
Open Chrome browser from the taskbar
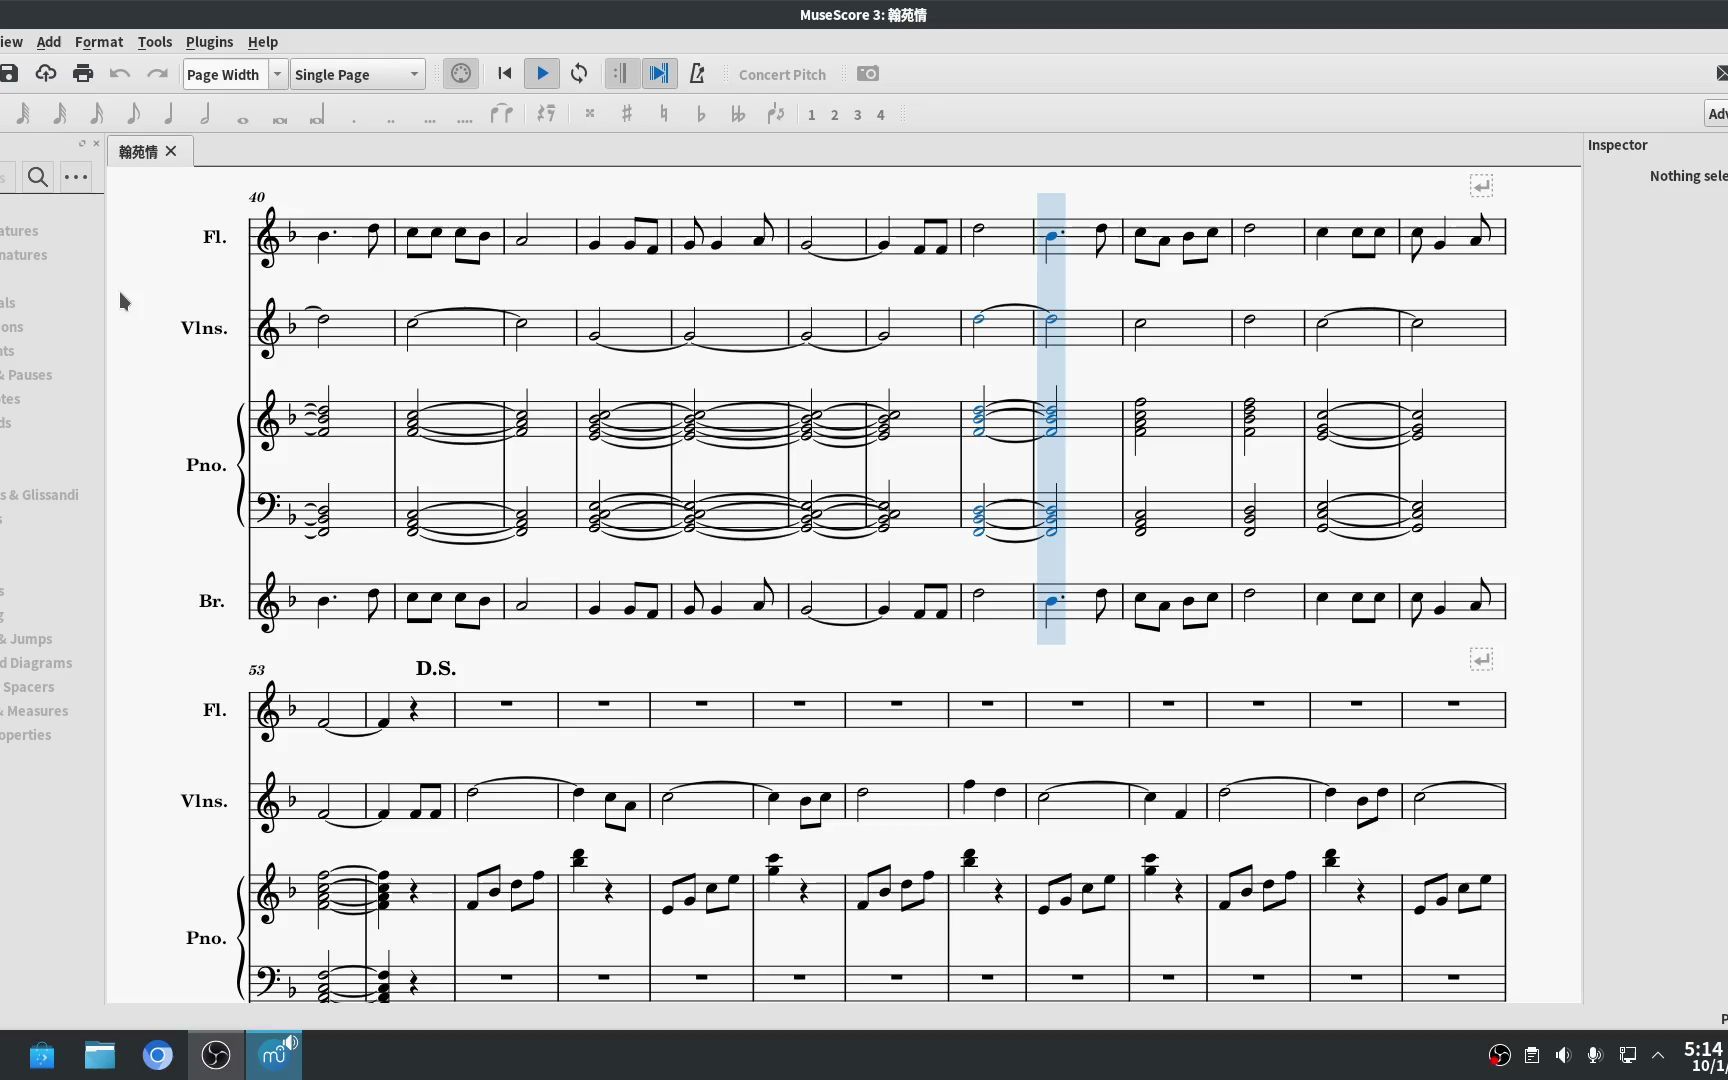click(x=158, y=1055)
